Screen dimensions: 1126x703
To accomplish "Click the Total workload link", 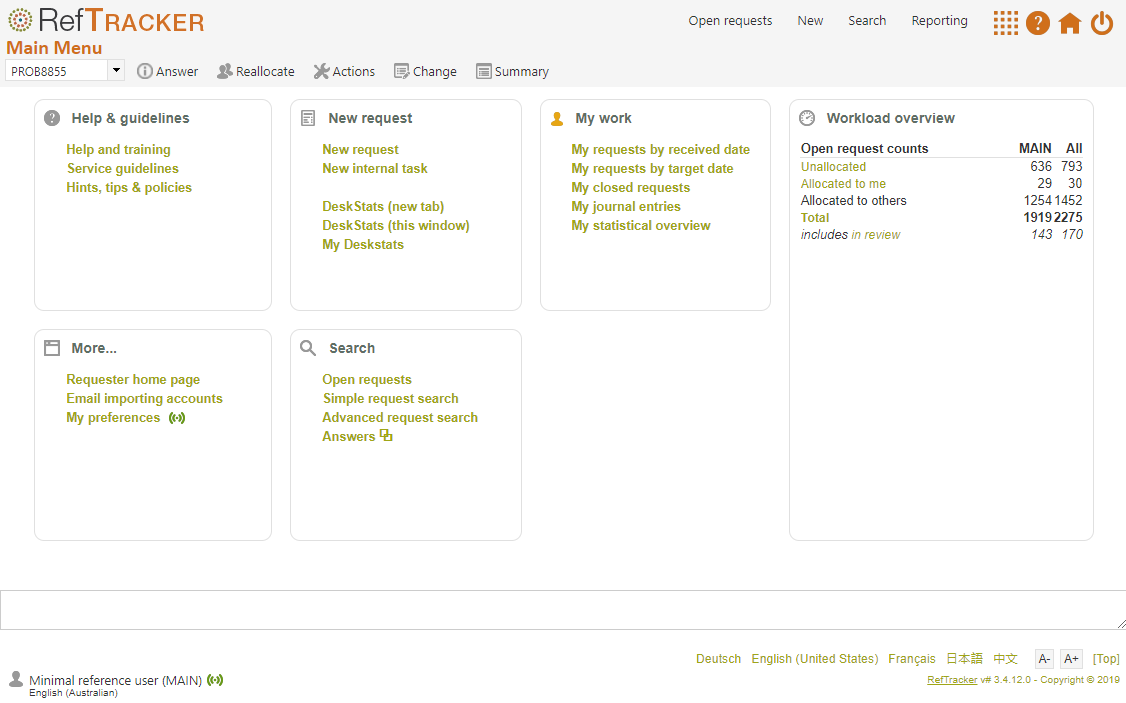I will (814, 218).
